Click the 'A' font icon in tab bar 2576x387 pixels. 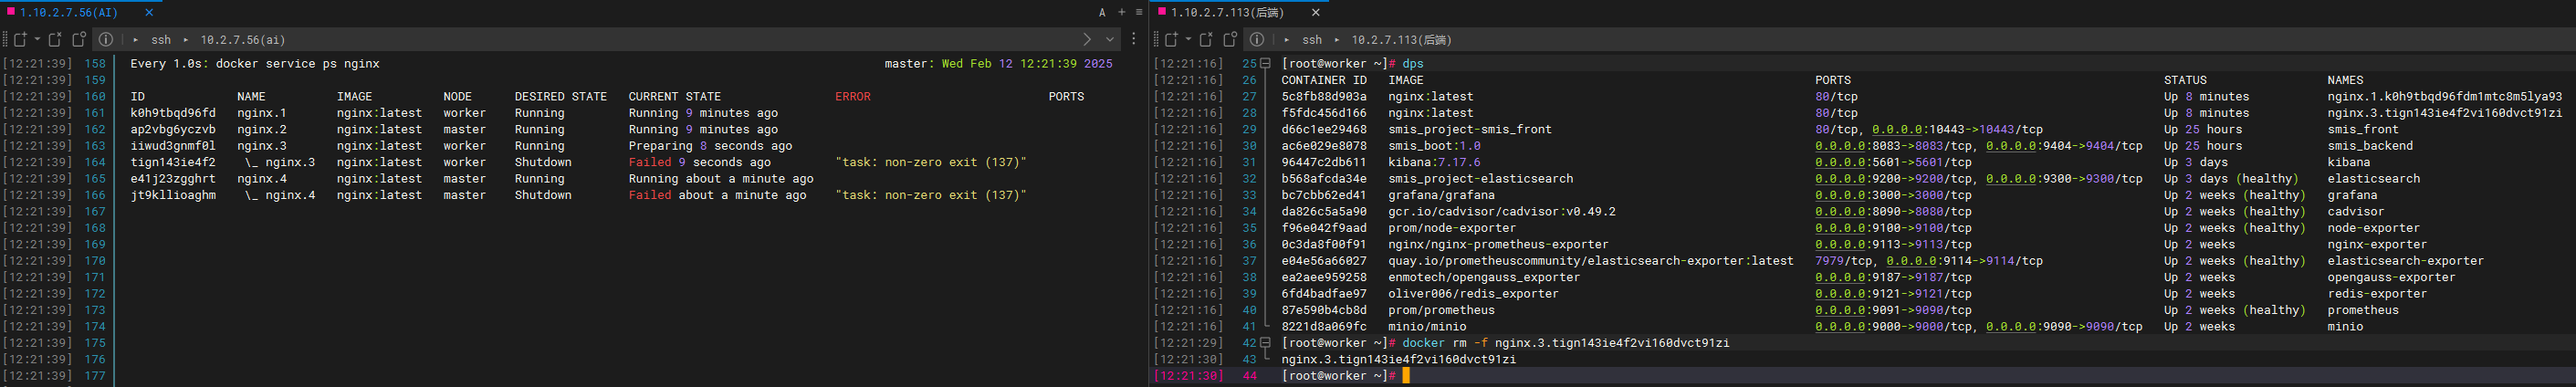[1102, 13]
